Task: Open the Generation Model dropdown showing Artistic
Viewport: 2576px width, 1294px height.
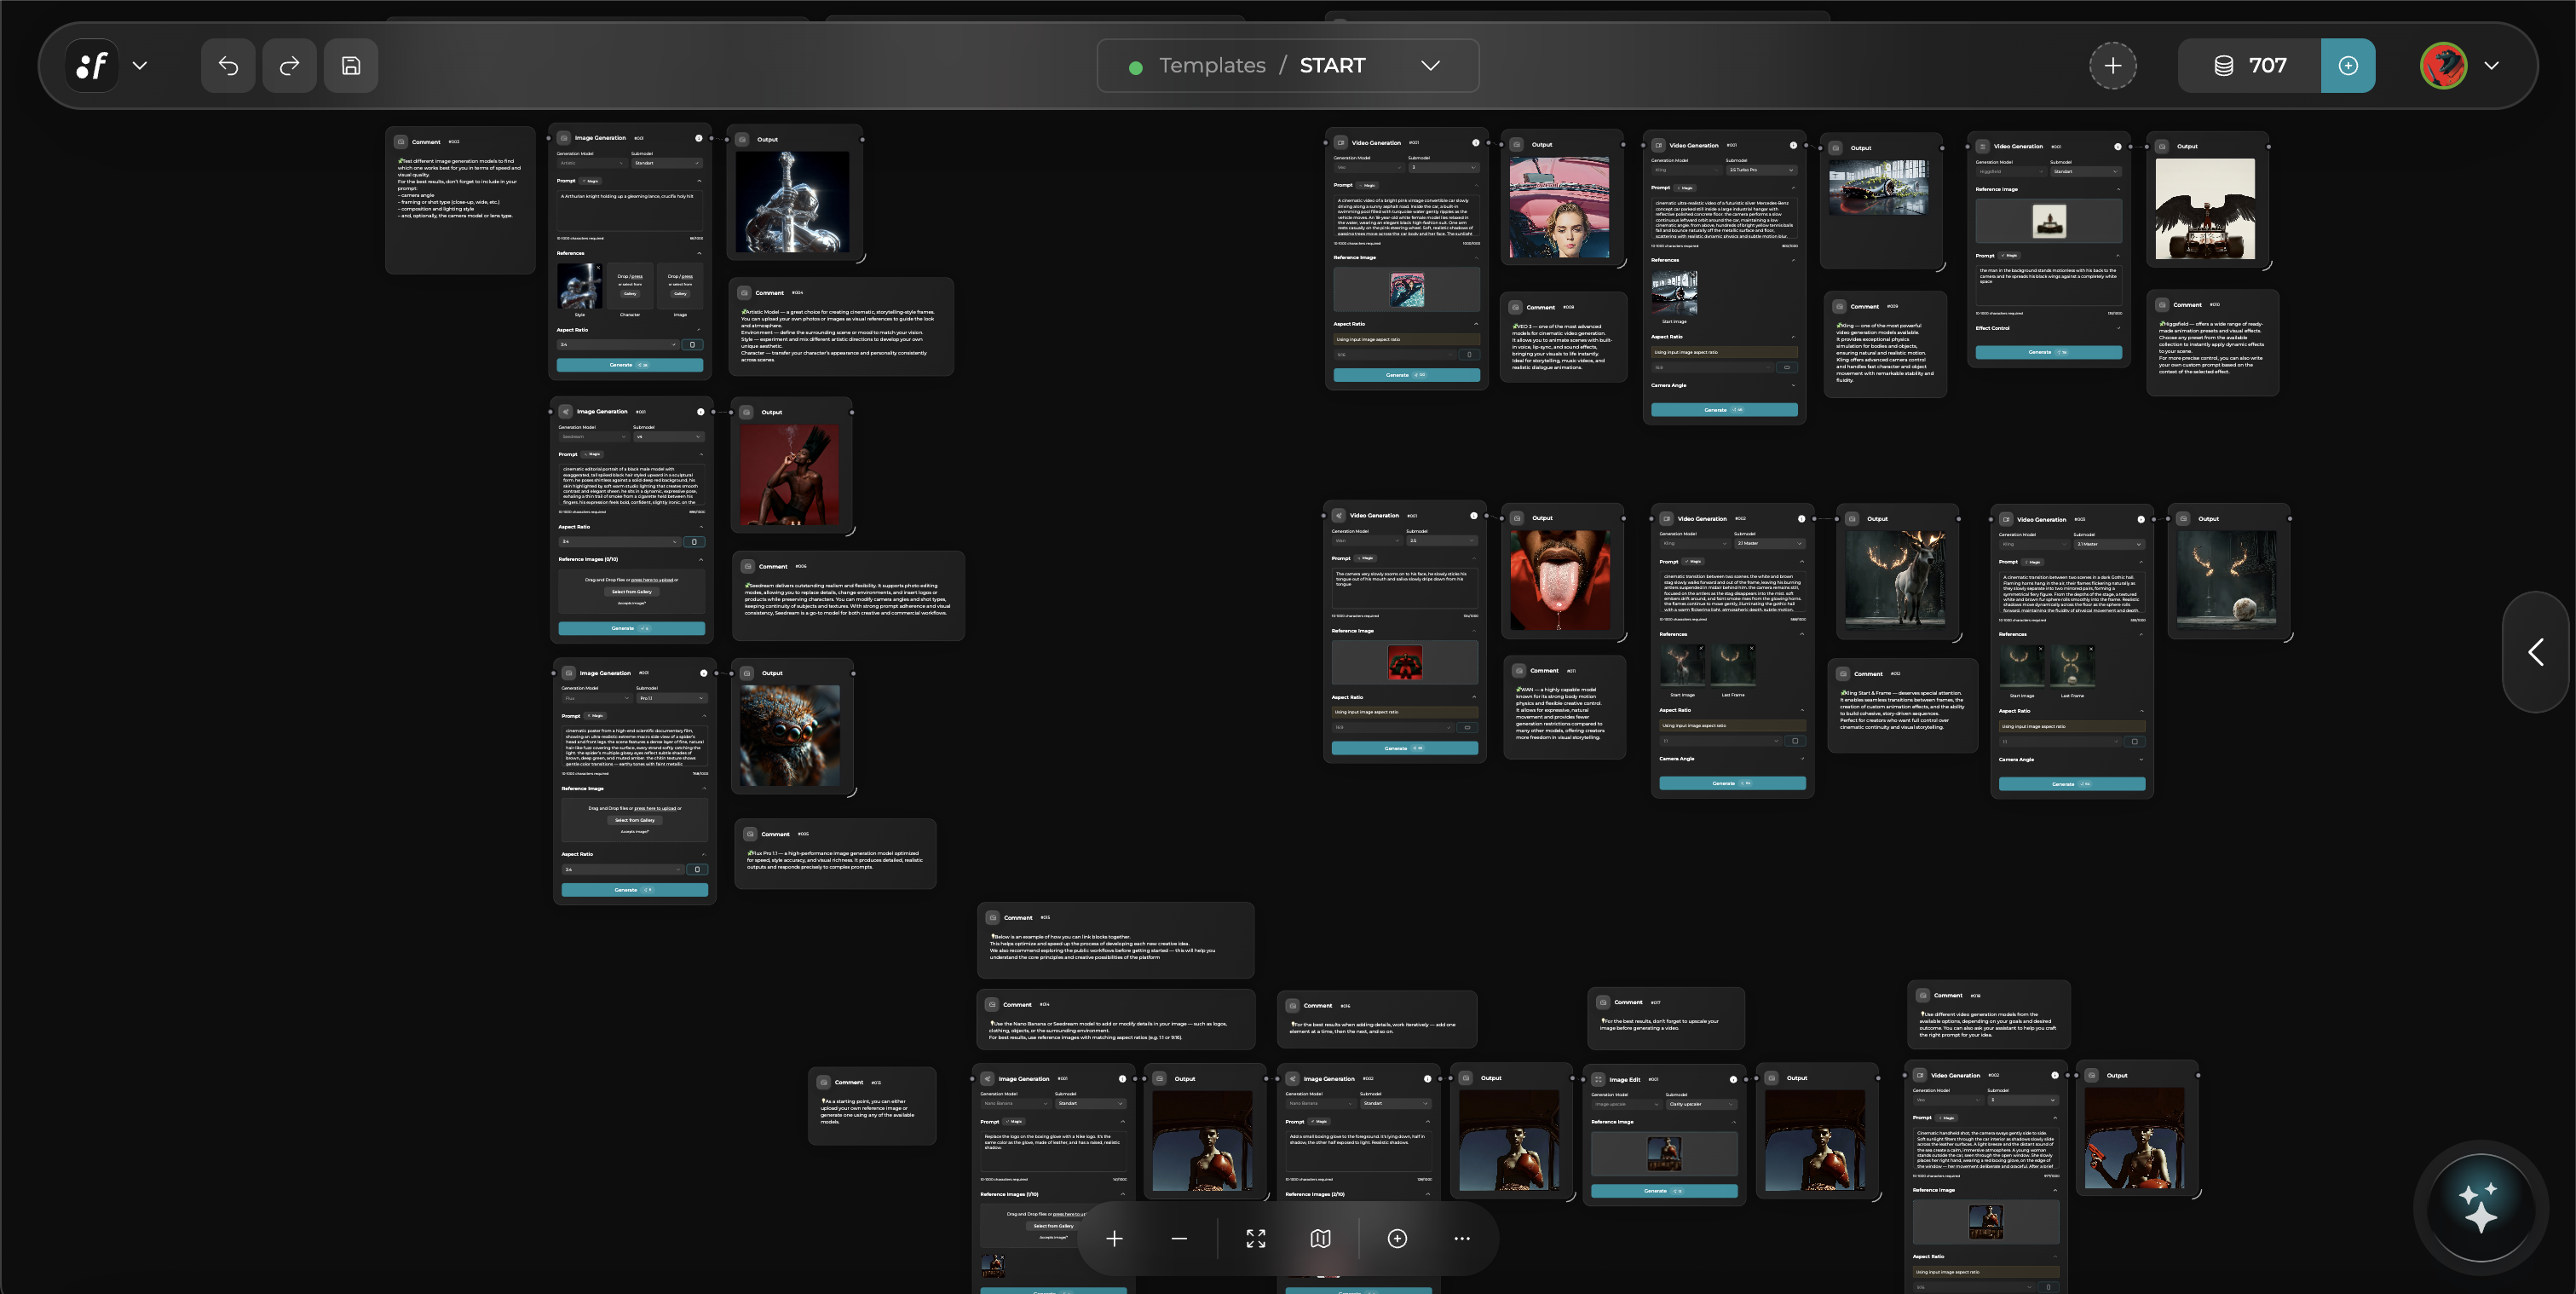Action: [x=592, y=163]
